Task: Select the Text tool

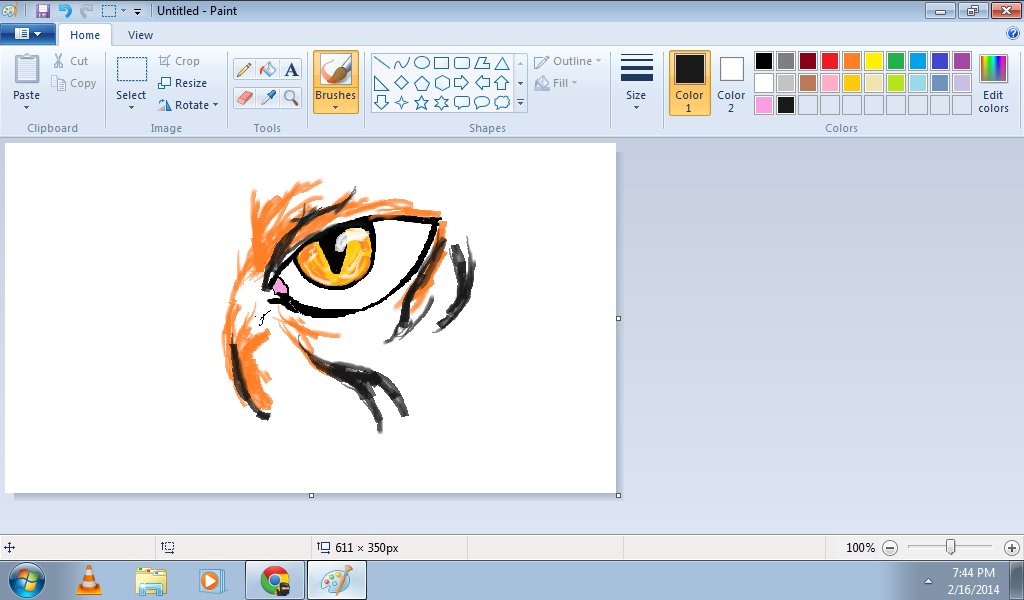Action: coord(291,69)
